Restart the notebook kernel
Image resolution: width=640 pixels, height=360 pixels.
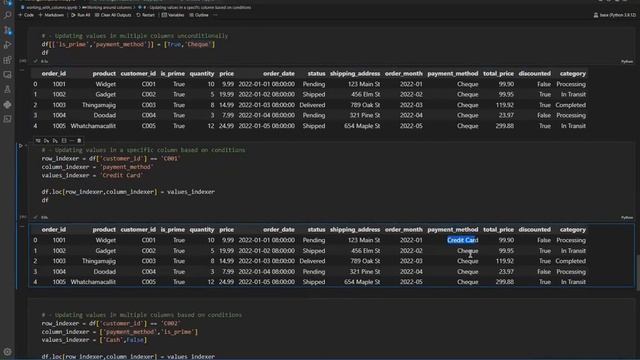coord(146,15)
